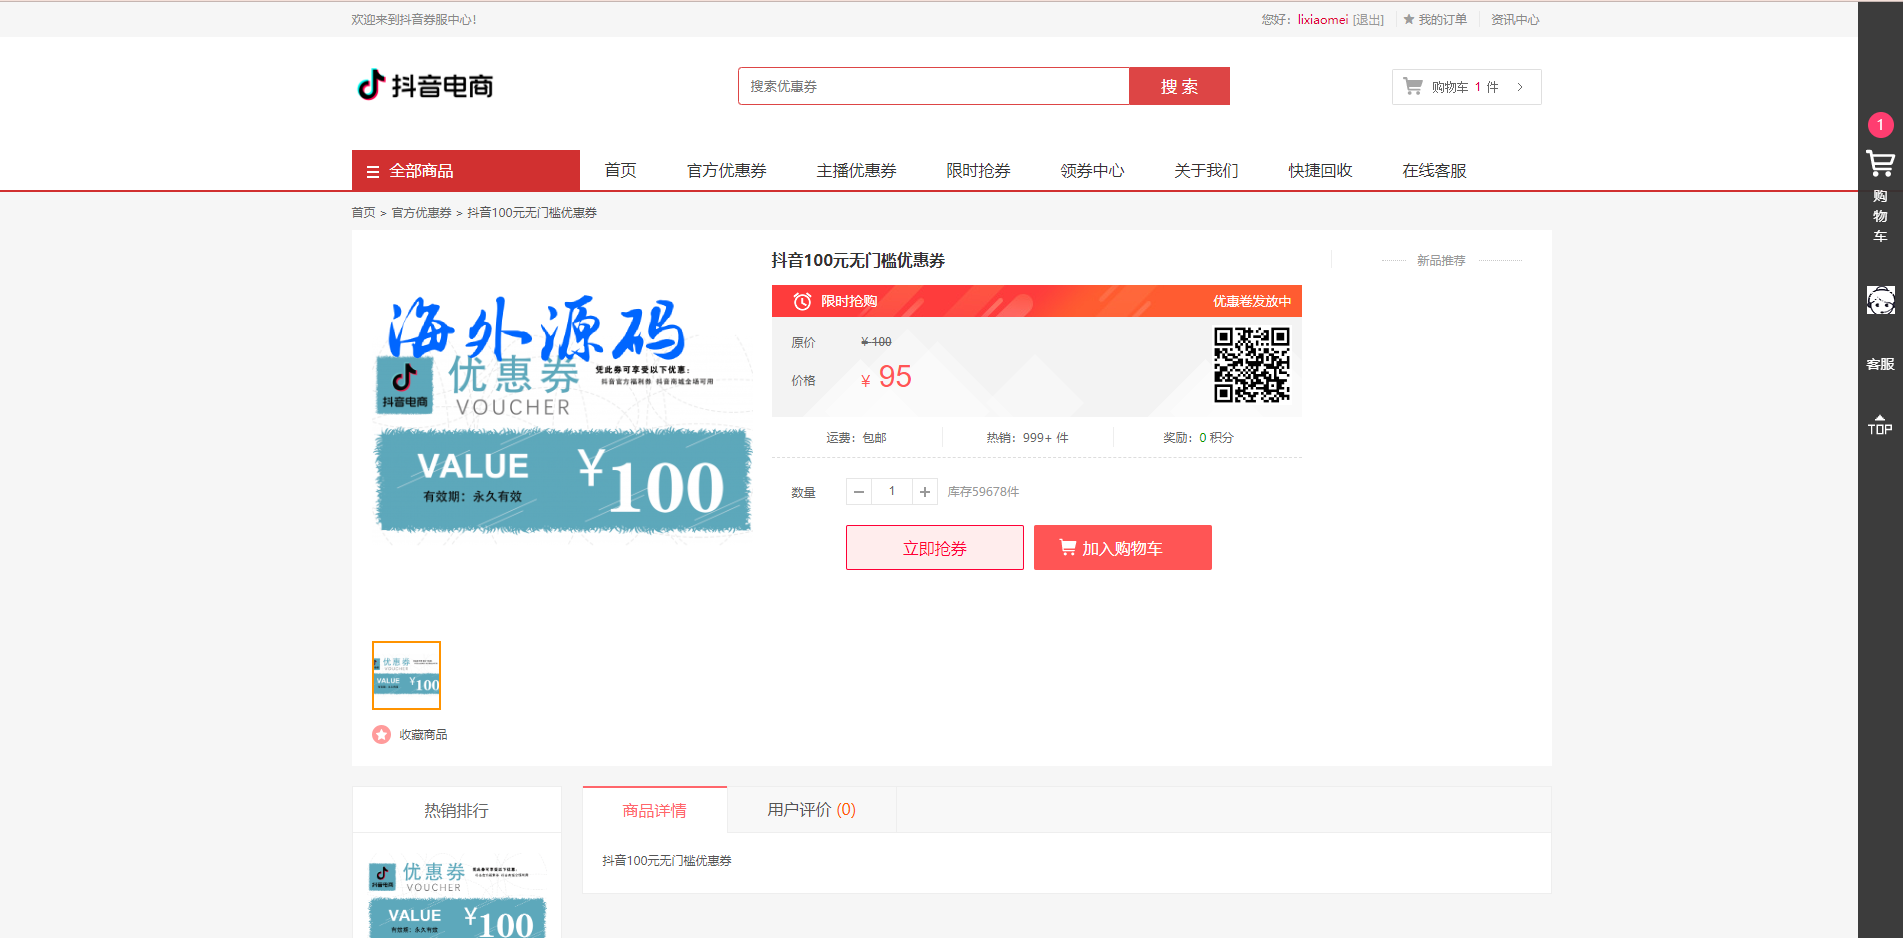The height and width of the screenshot is (938, 1903).
Task: Open the 限时抢券 navigation menu item
Action: pyautogui.click(x=978, y=171)
